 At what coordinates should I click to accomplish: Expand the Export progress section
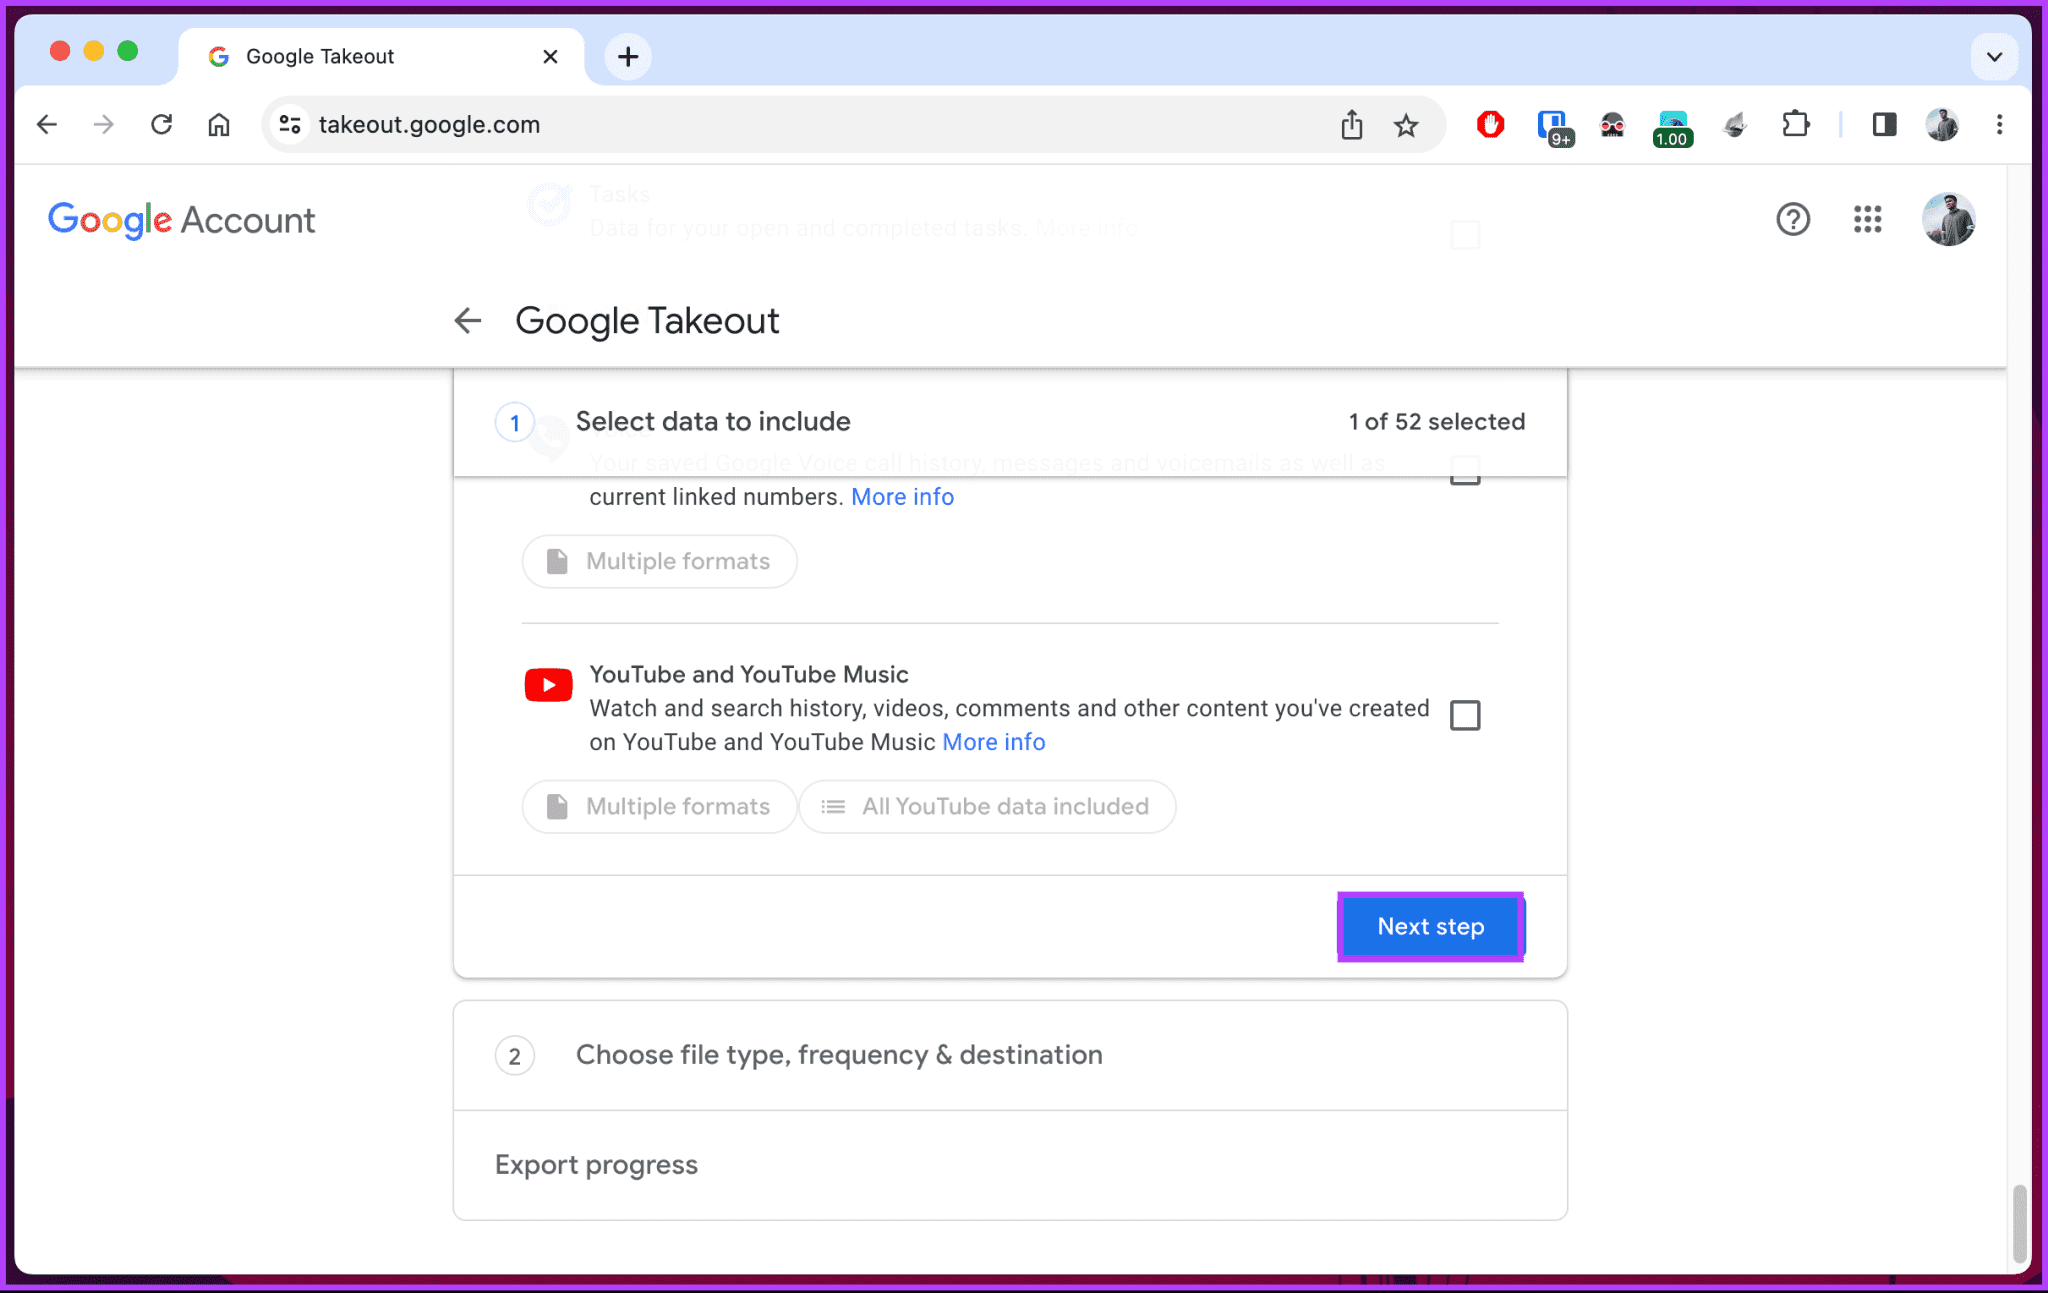(x=1010, y=1165)
